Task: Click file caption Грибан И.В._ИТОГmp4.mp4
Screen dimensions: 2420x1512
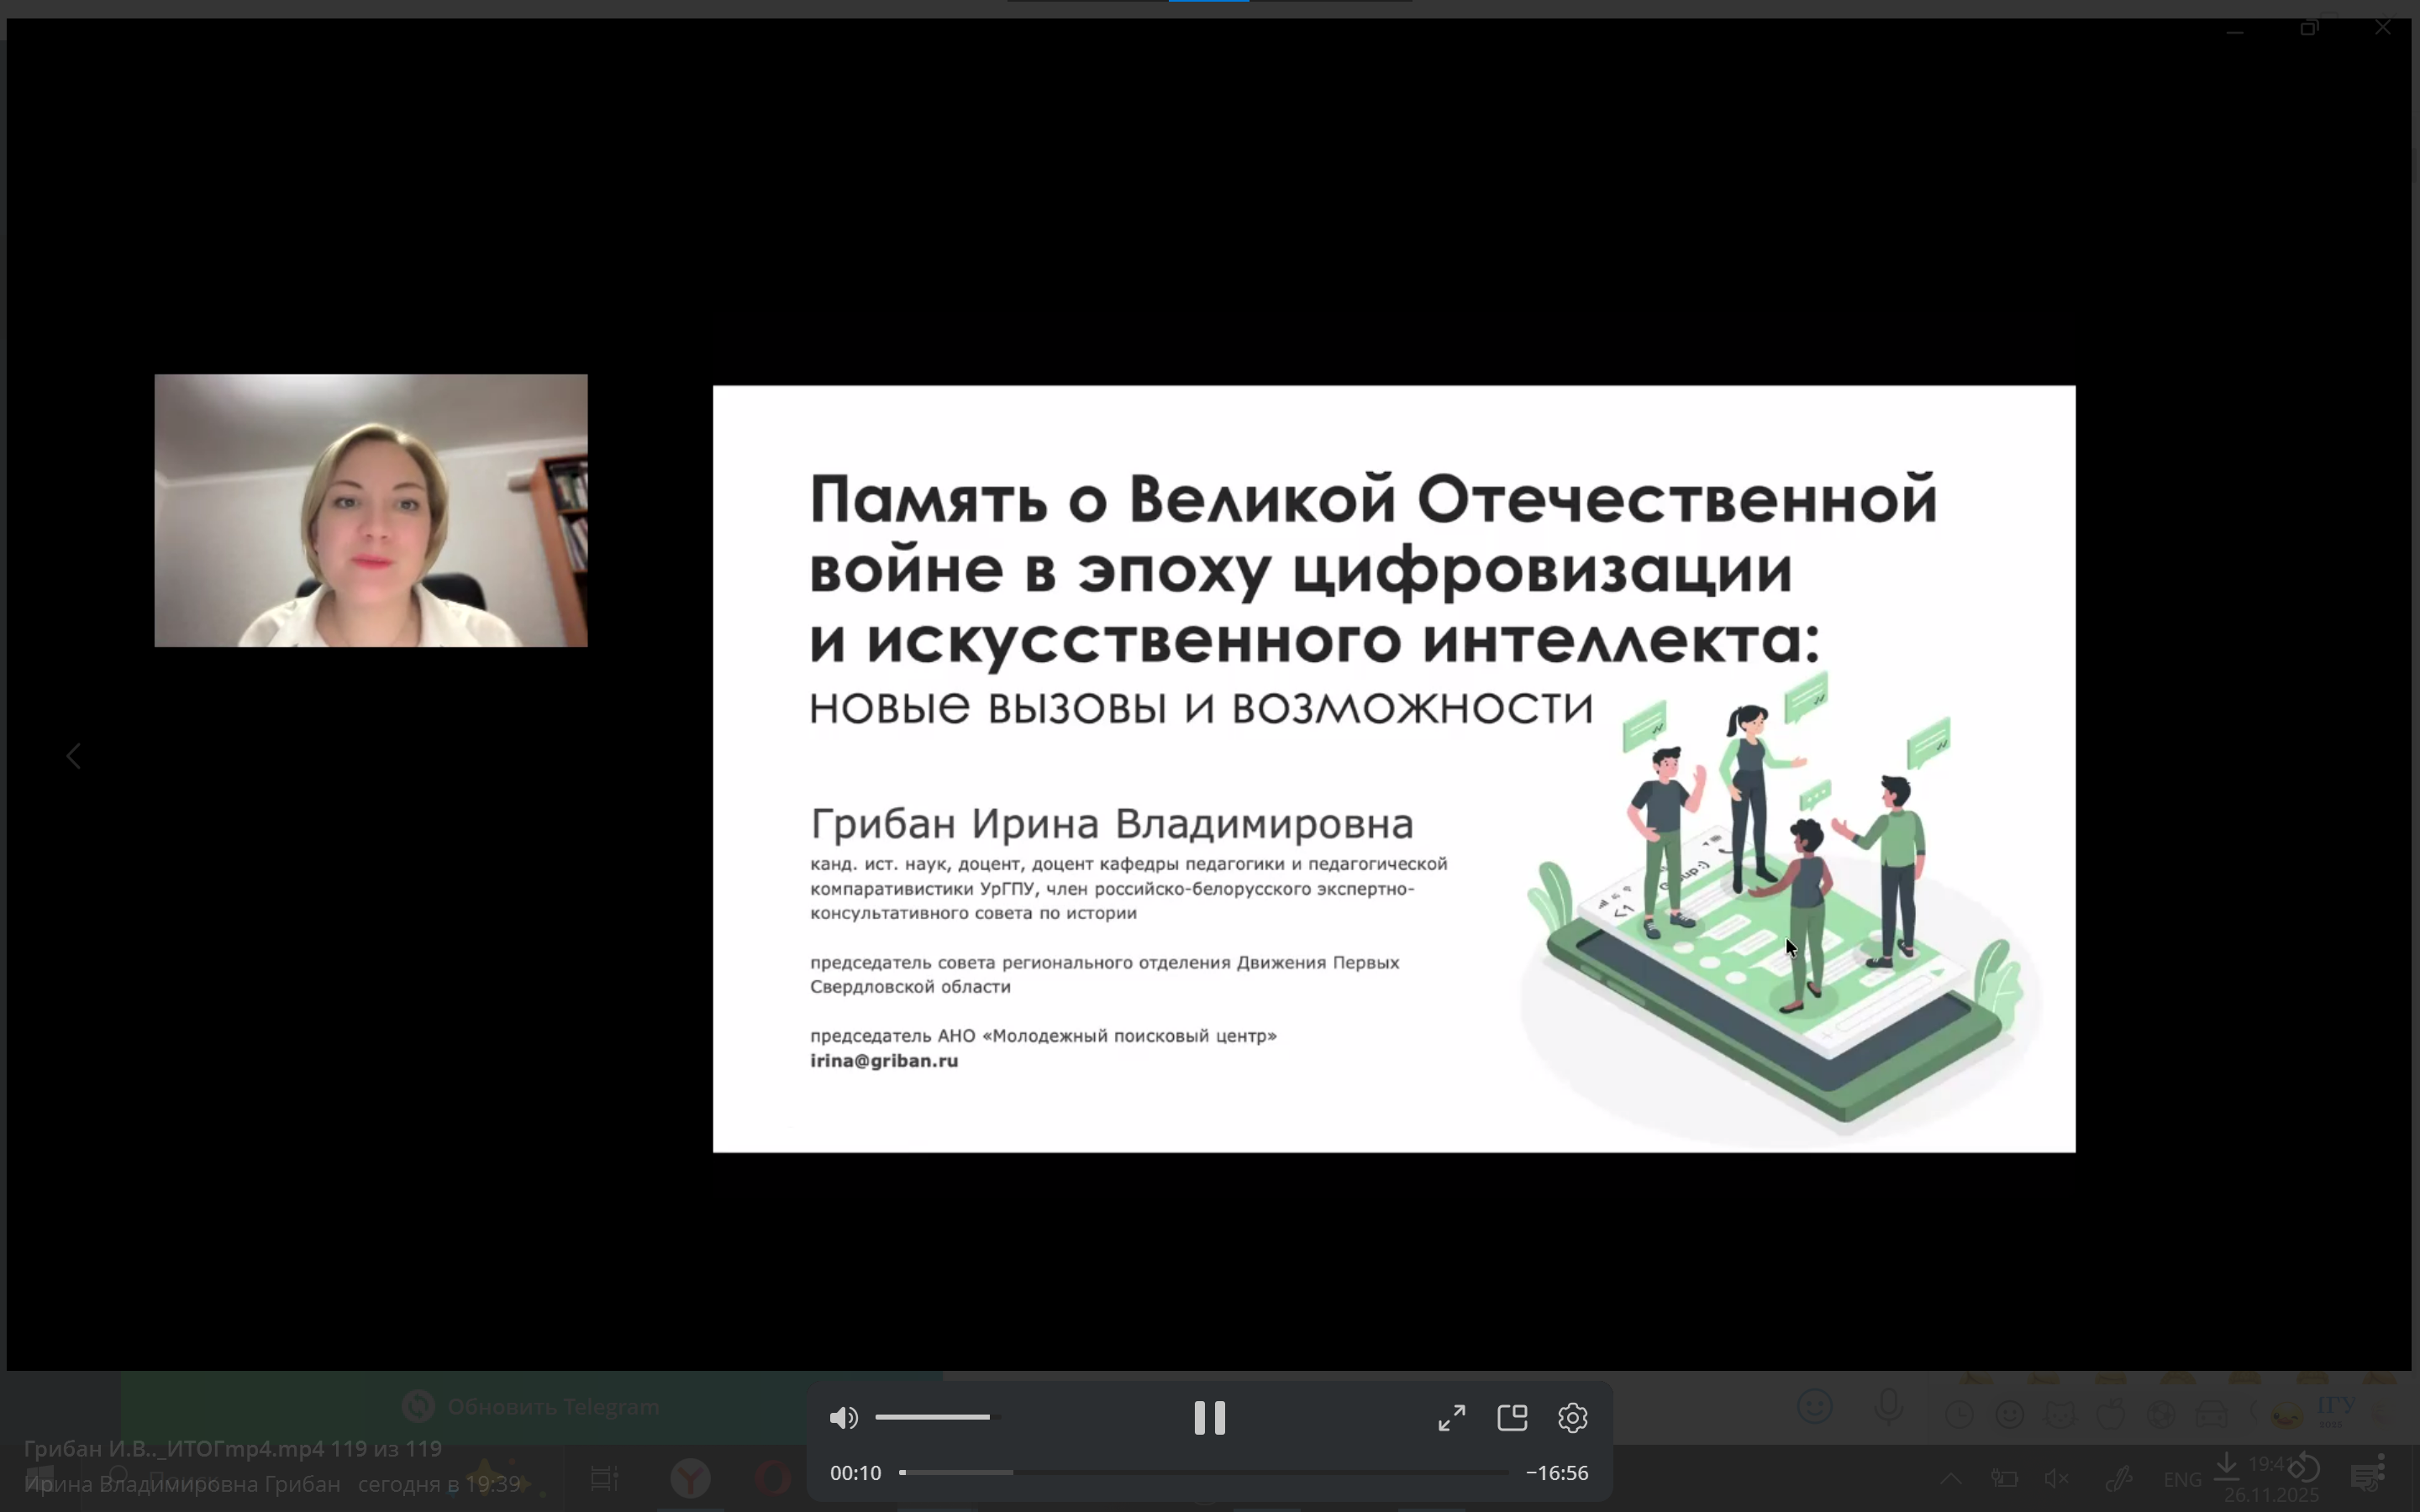Action: [175, 1448]
